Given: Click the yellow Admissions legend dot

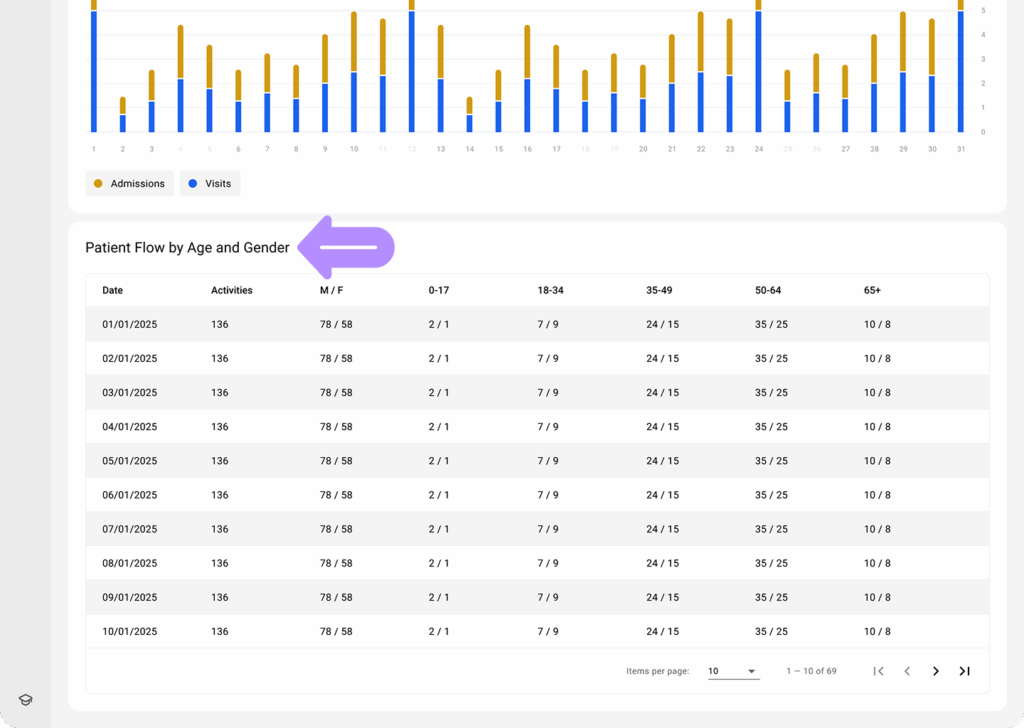Looking at the screenshot, I should (97, 183).
